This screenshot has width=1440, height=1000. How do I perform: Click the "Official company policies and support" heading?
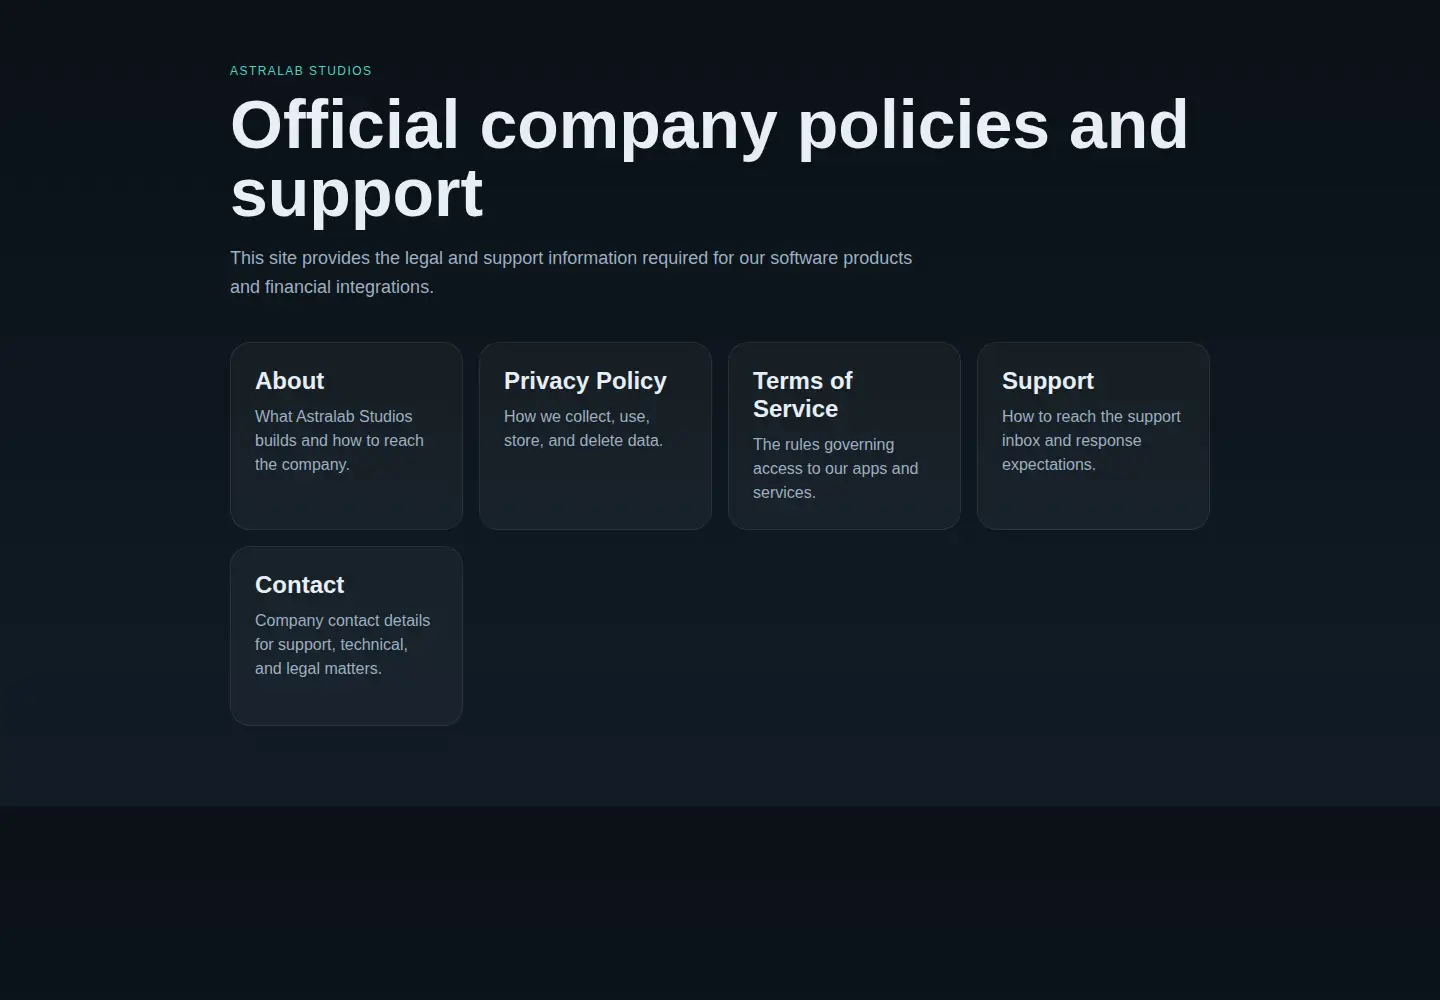point(709,158)
